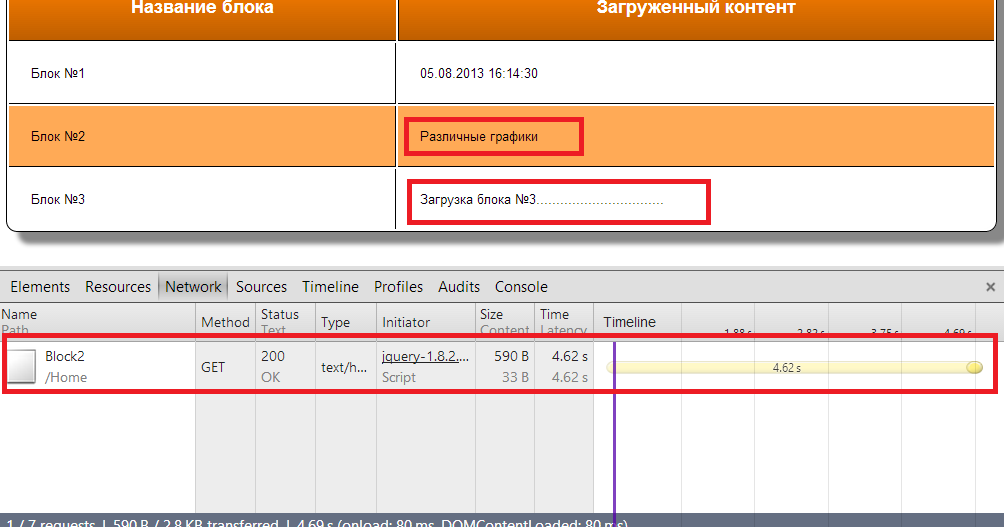Select the Network tab

tap(193, 287)
